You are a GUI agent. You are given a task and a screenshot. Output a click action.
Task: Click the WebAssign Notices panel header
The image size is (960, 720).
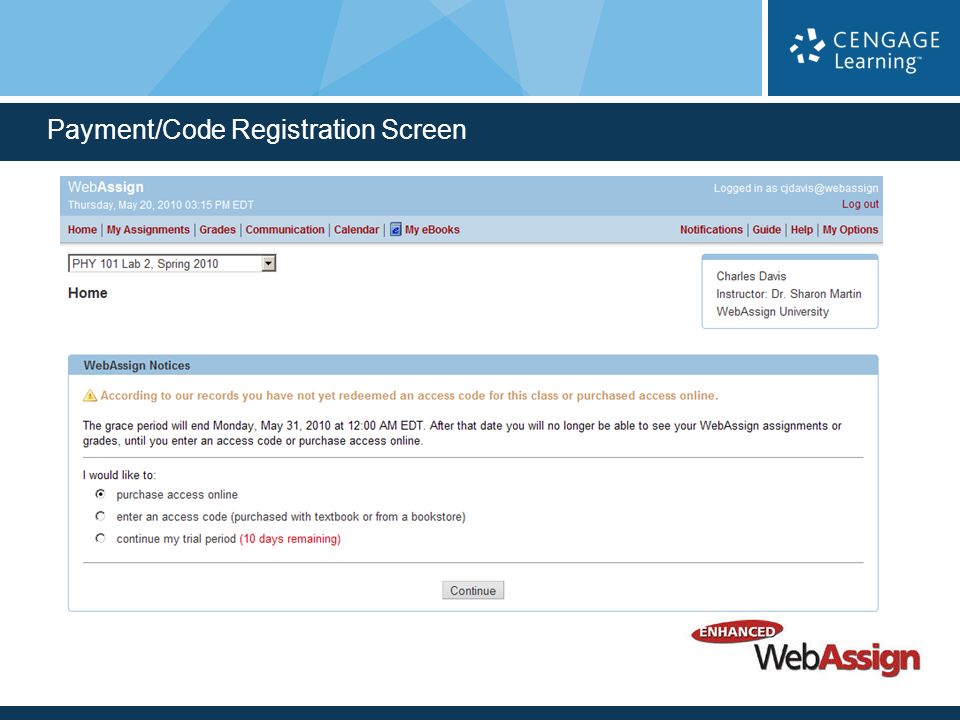pyautogui.click(x=473, y=366)
